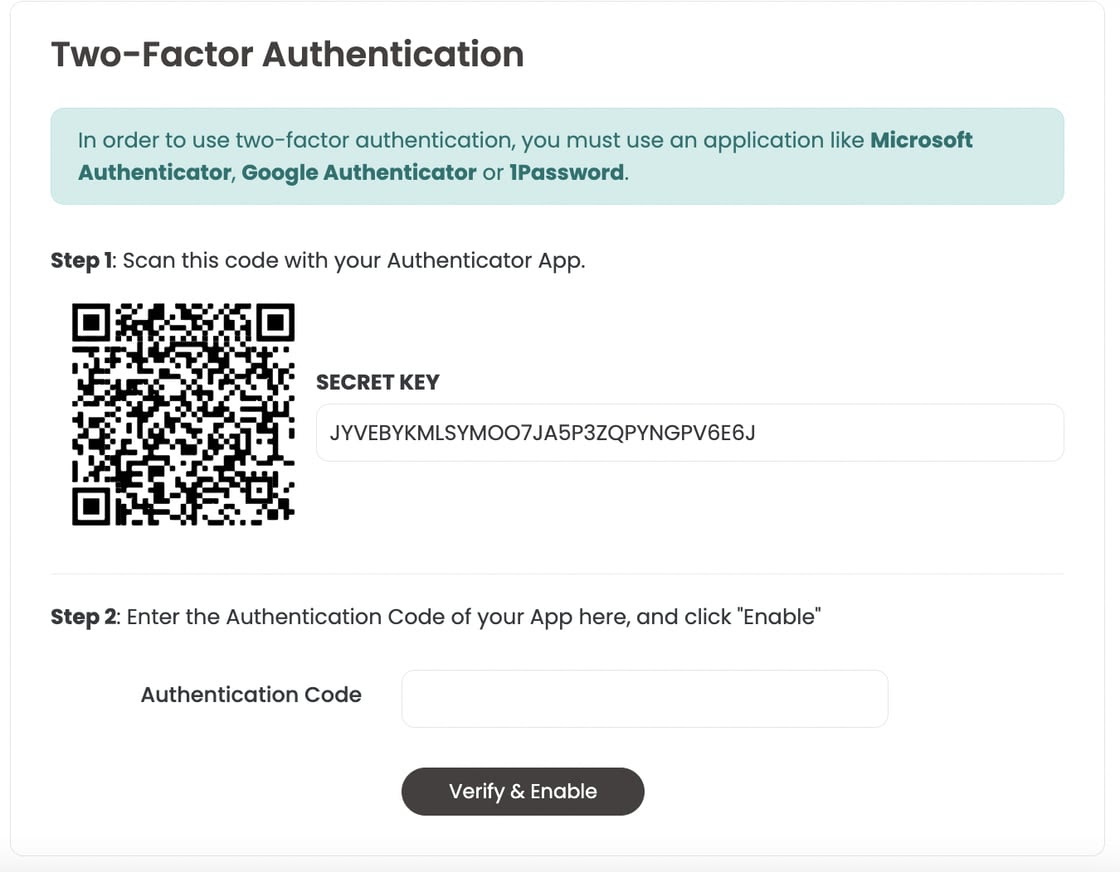
Task: Click the bold Step 1 label
Action: 81,261
